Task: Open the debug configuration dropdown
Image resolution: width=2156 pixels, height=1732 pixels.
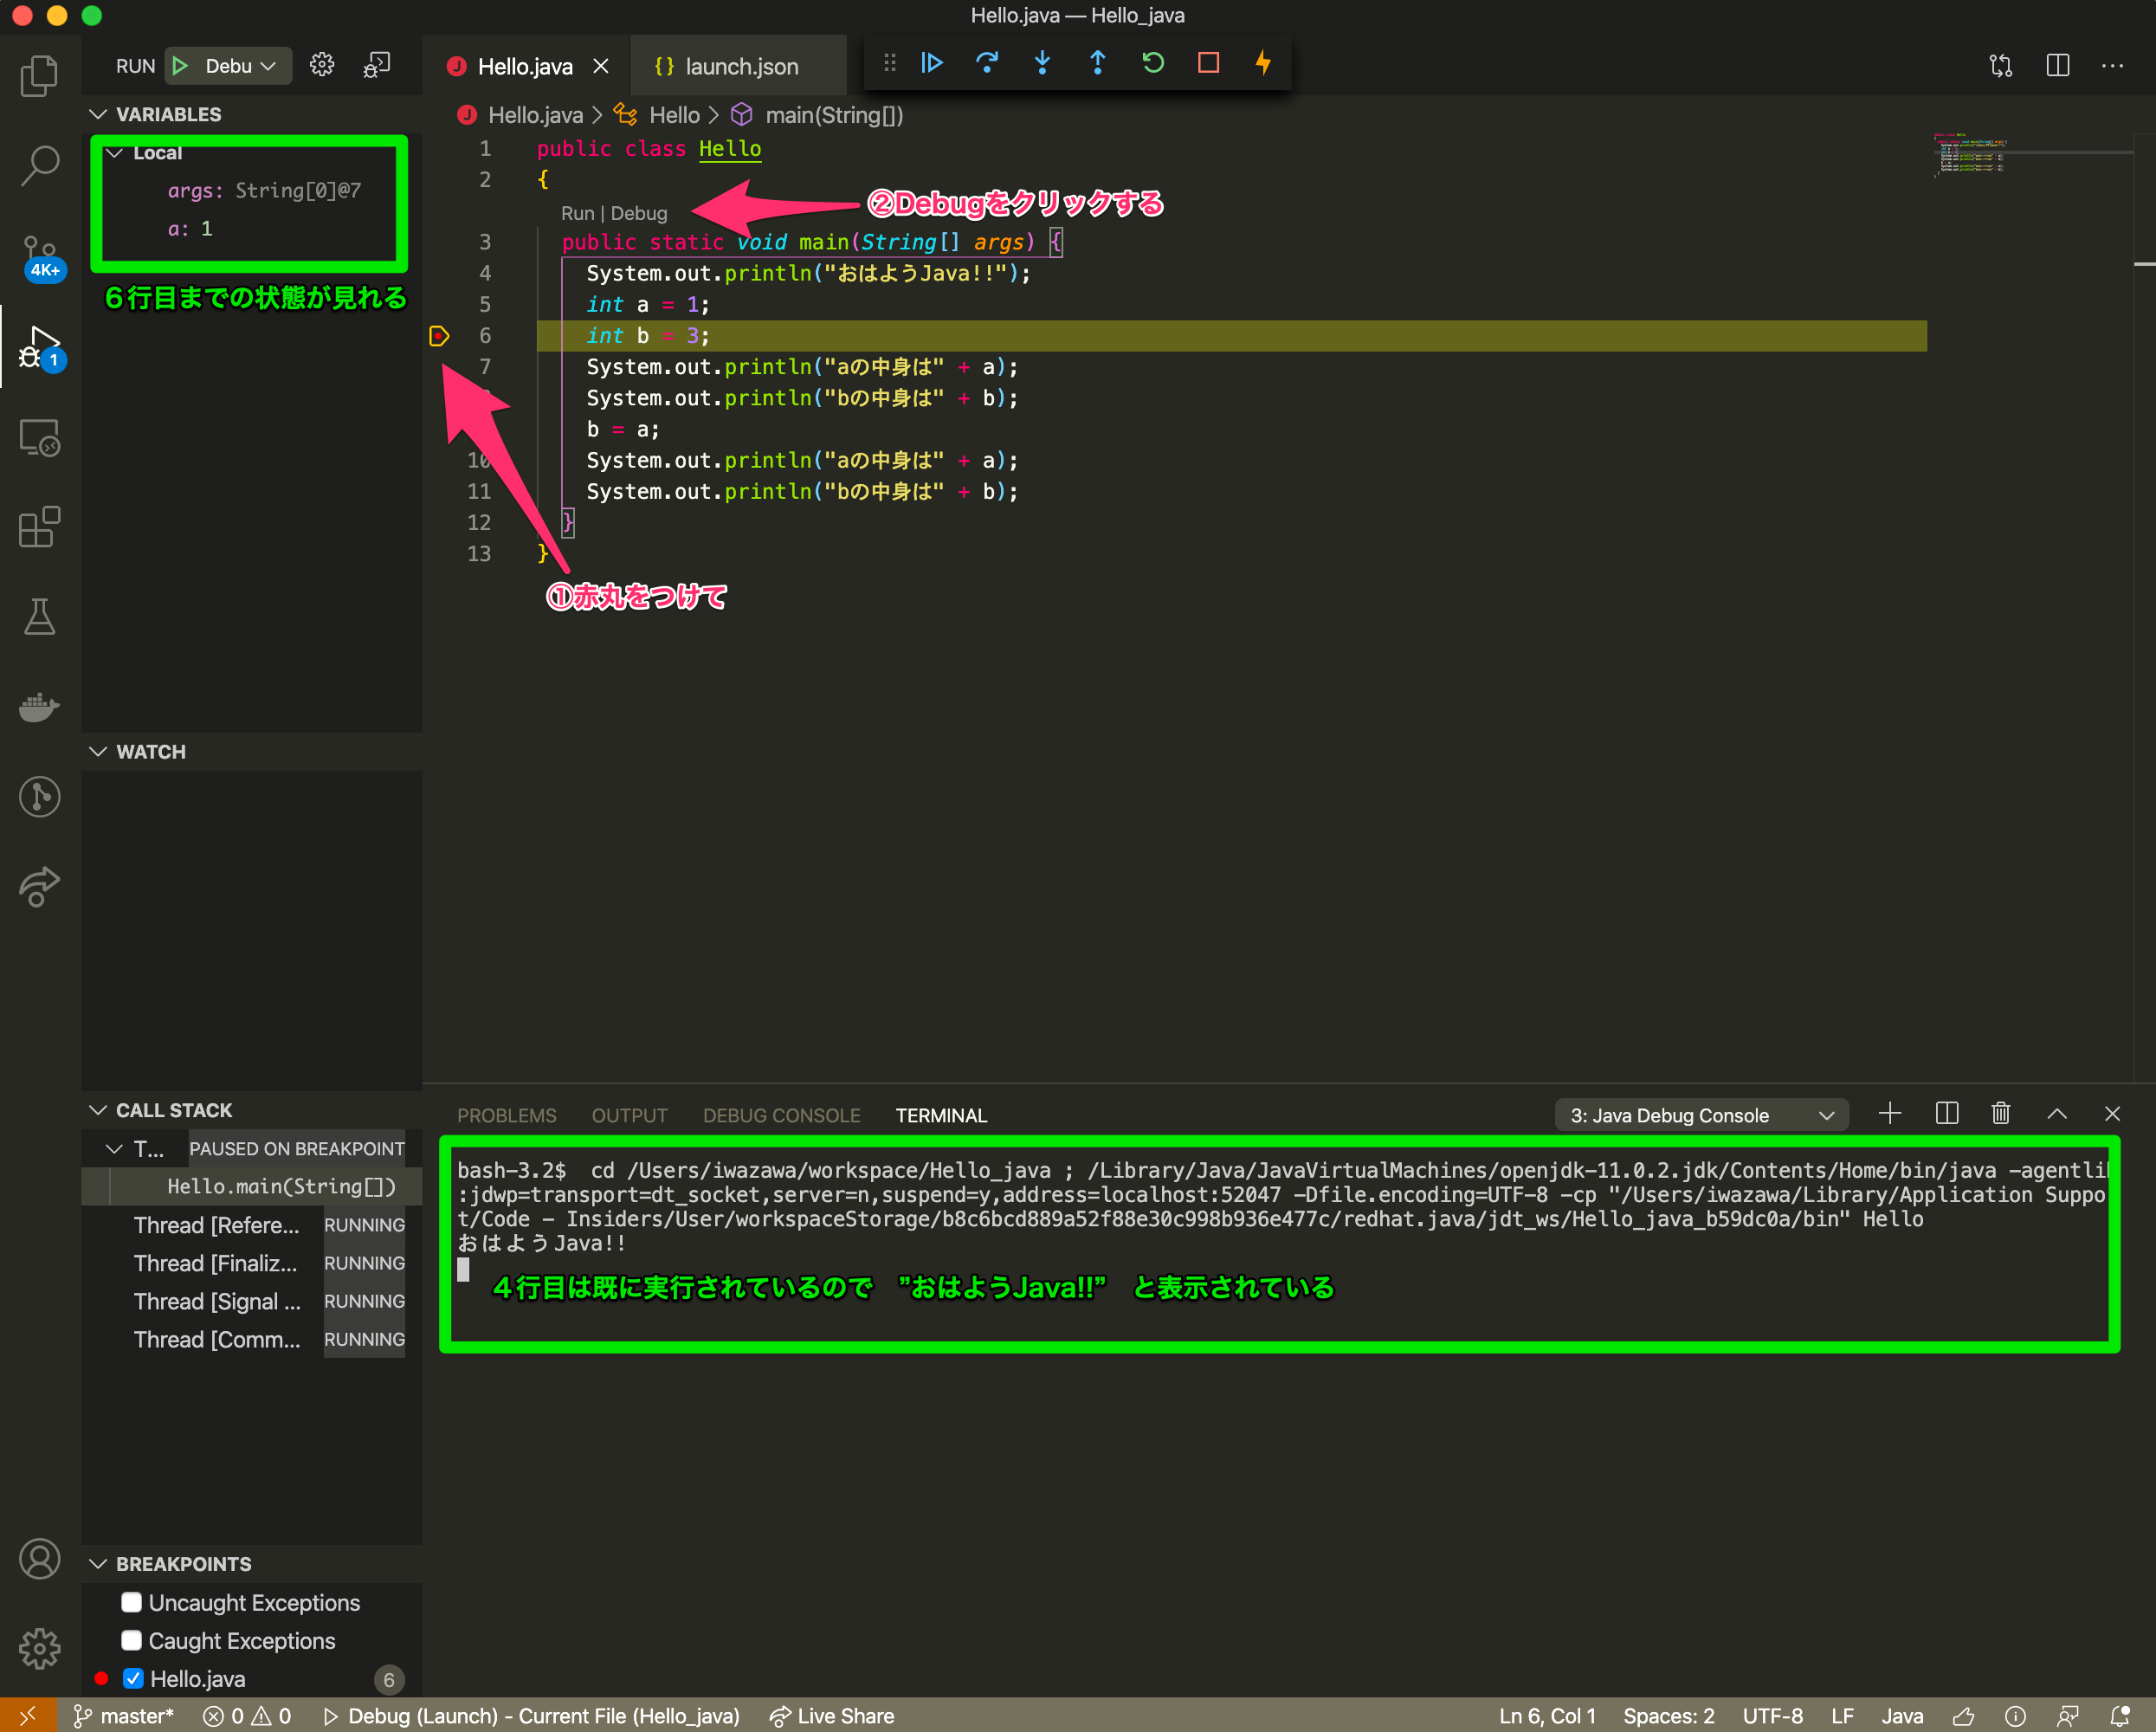Action: click(241, 66)
